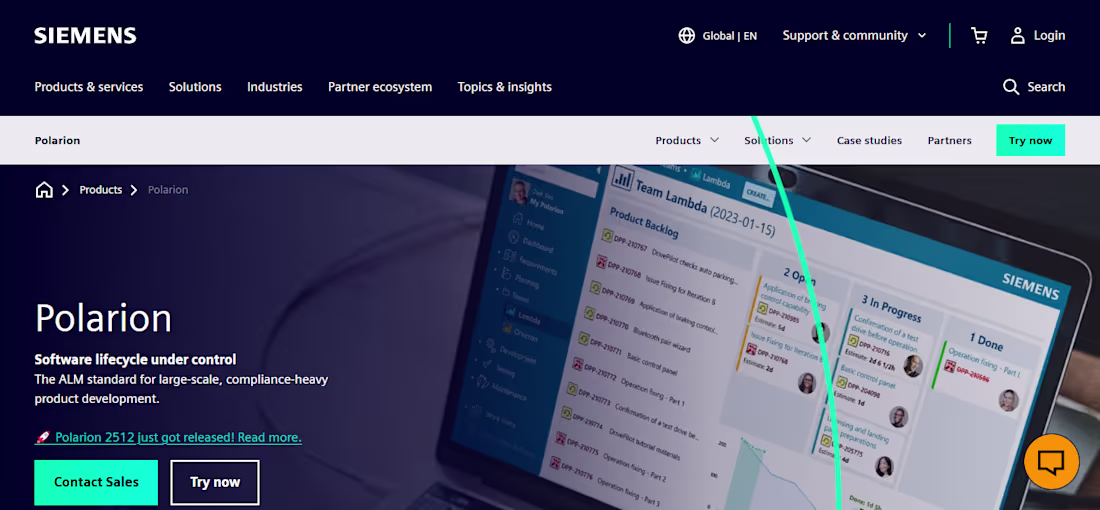Click the Search label in header
The width and height of the screenshot is (1100, 510).
1046,87
